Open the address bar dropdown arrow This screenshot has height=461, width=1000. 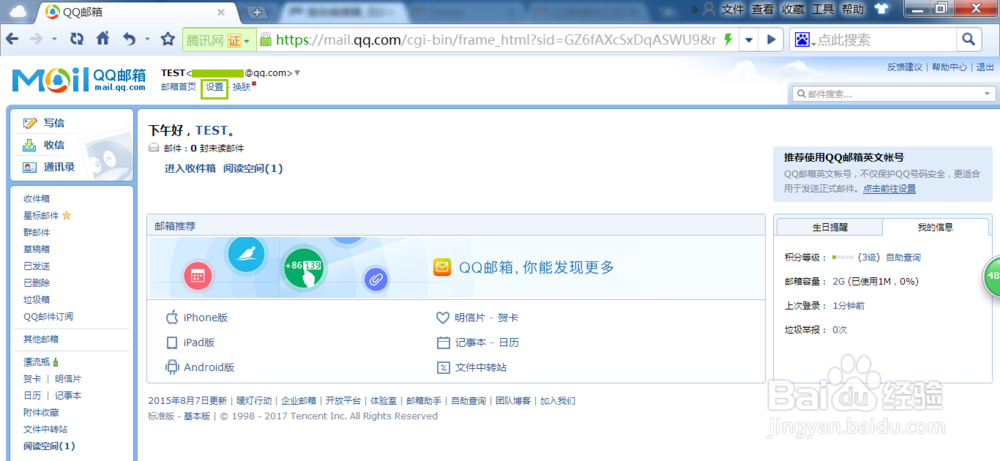pos(749,40)
